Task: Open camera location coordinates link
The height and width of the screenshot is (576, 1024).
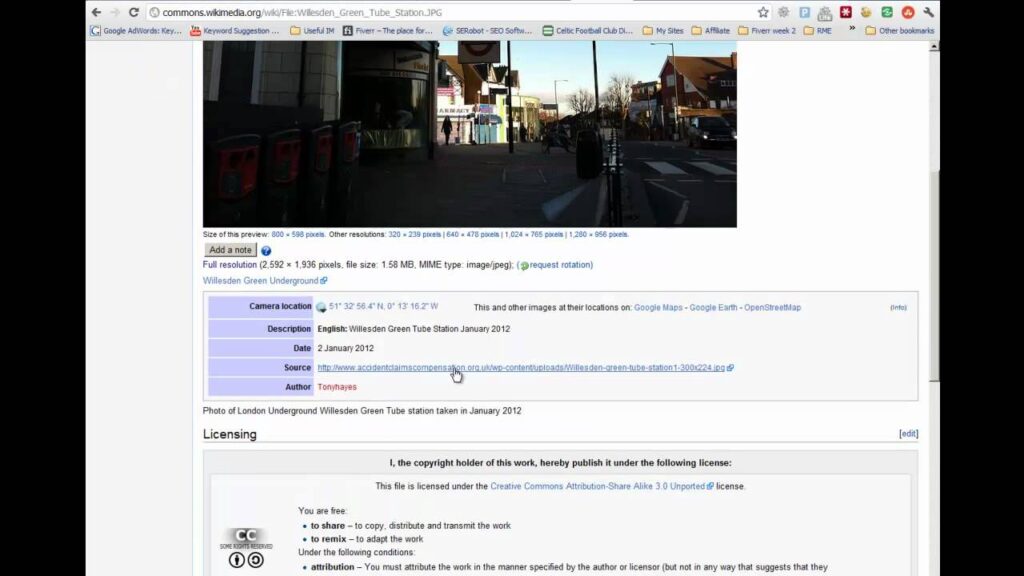Action: pos(383,306)
